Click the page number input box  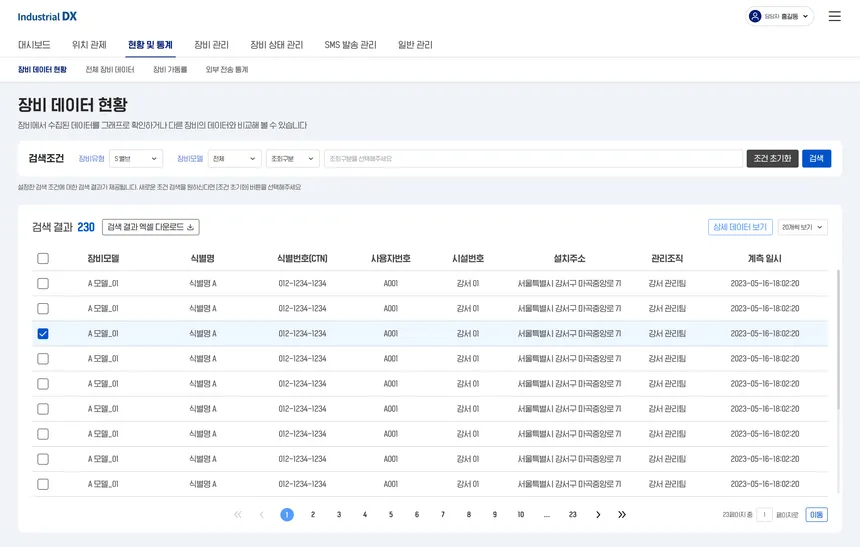tap(764, 515)
